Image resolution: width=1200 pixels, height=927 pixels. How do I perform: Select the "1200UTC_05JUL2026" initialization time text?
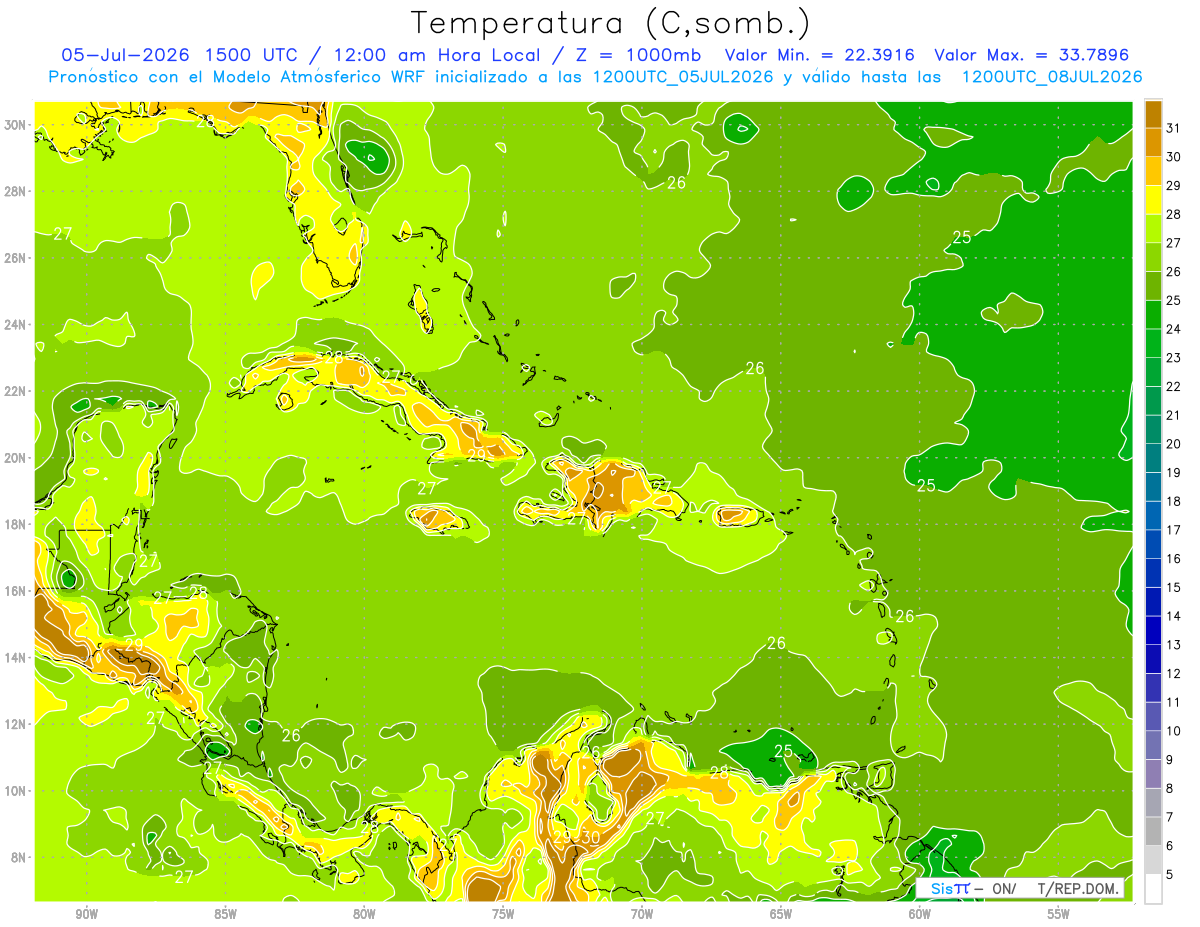click(684, 77)
